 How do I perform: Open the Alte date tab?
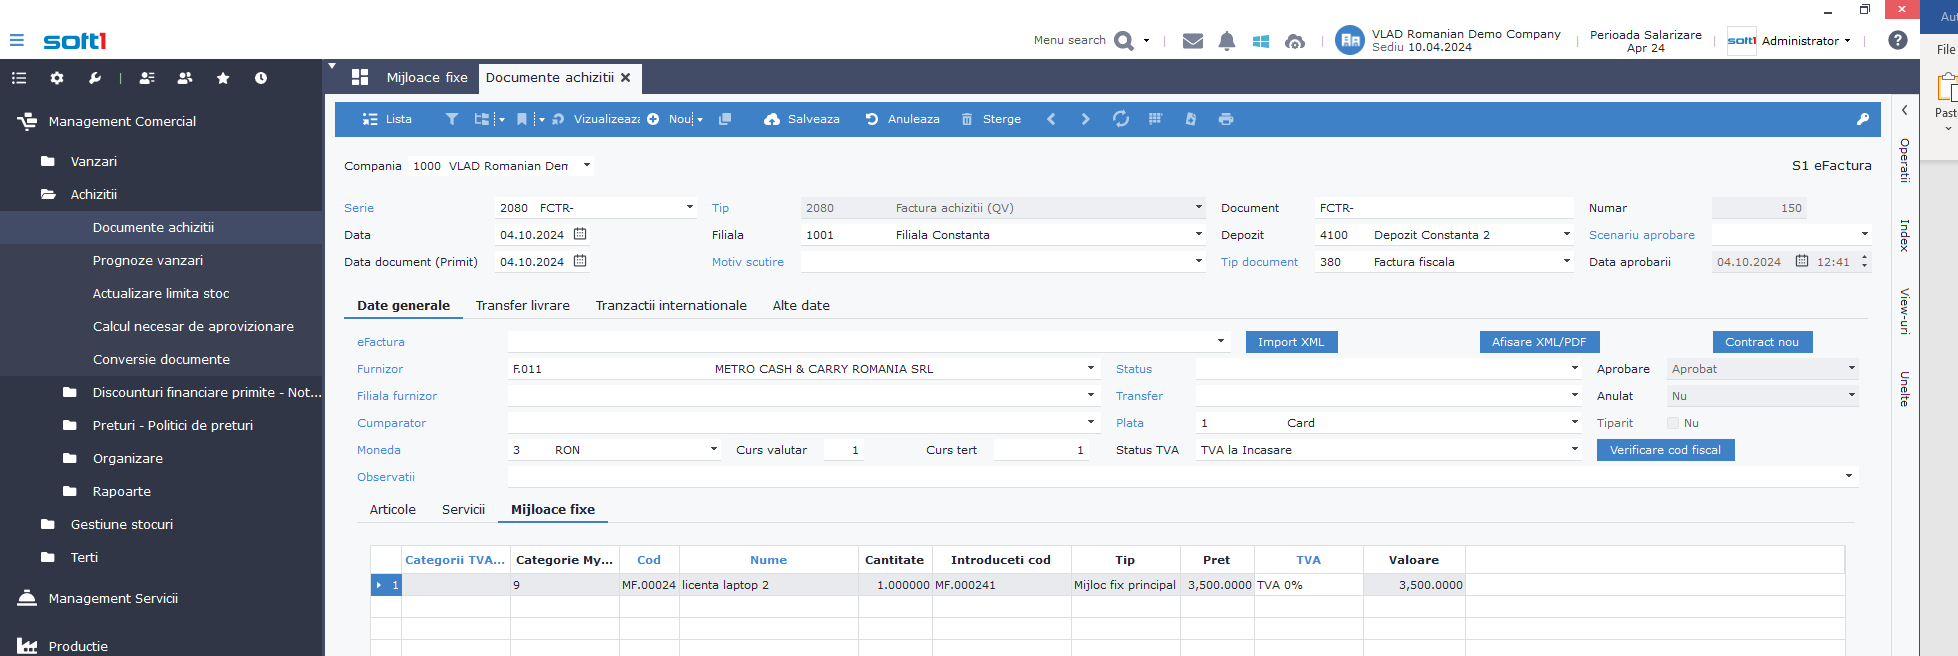pos(801,305)
